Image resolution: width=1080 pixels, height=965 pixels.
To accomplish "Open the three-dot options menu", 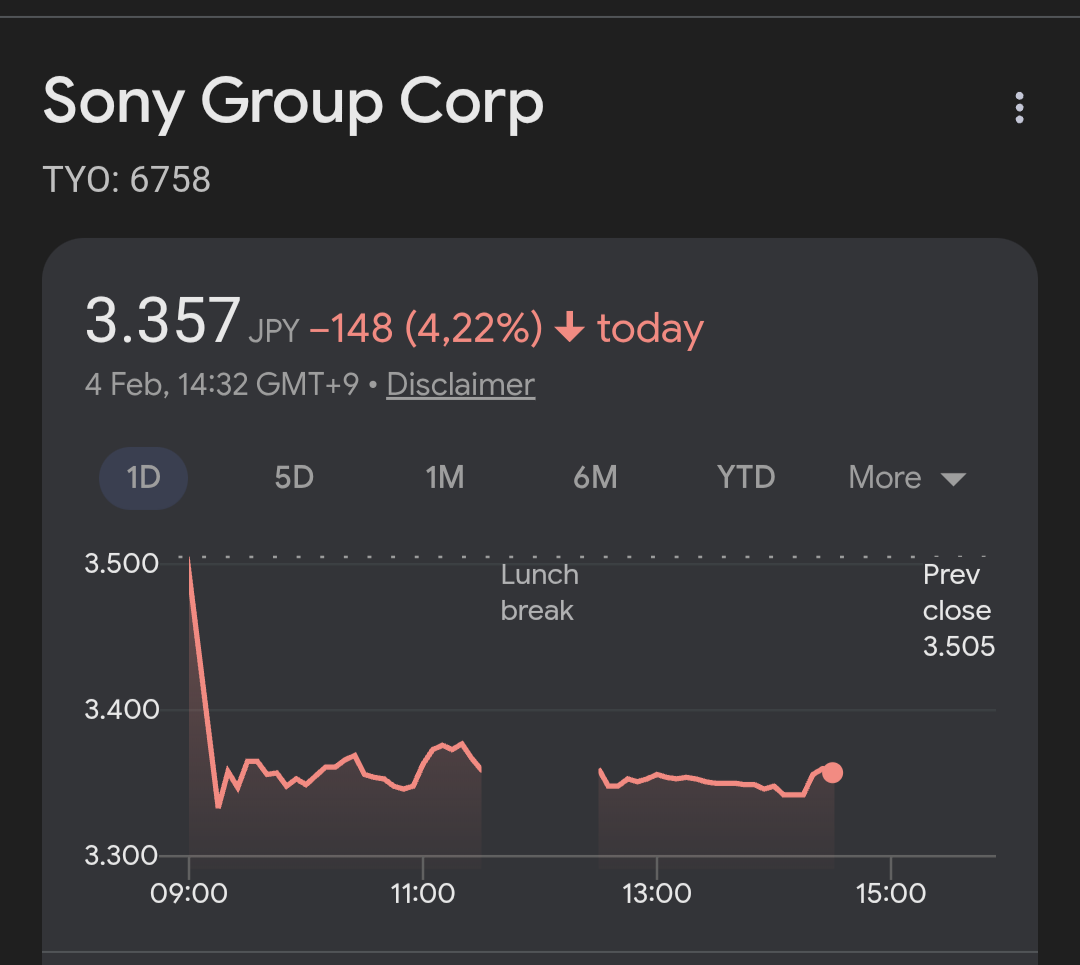I will pyautogui.click(x=1019, y=108).
